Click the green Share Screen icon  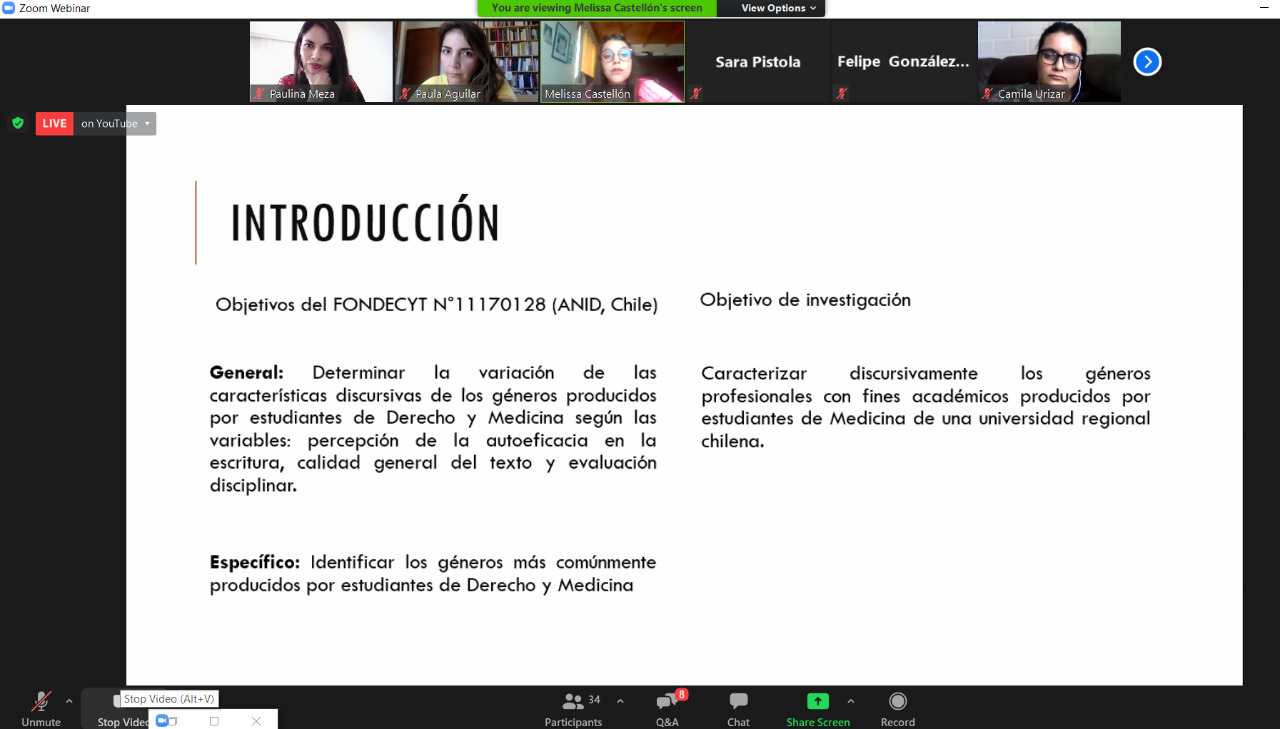[x=817, y=702]
